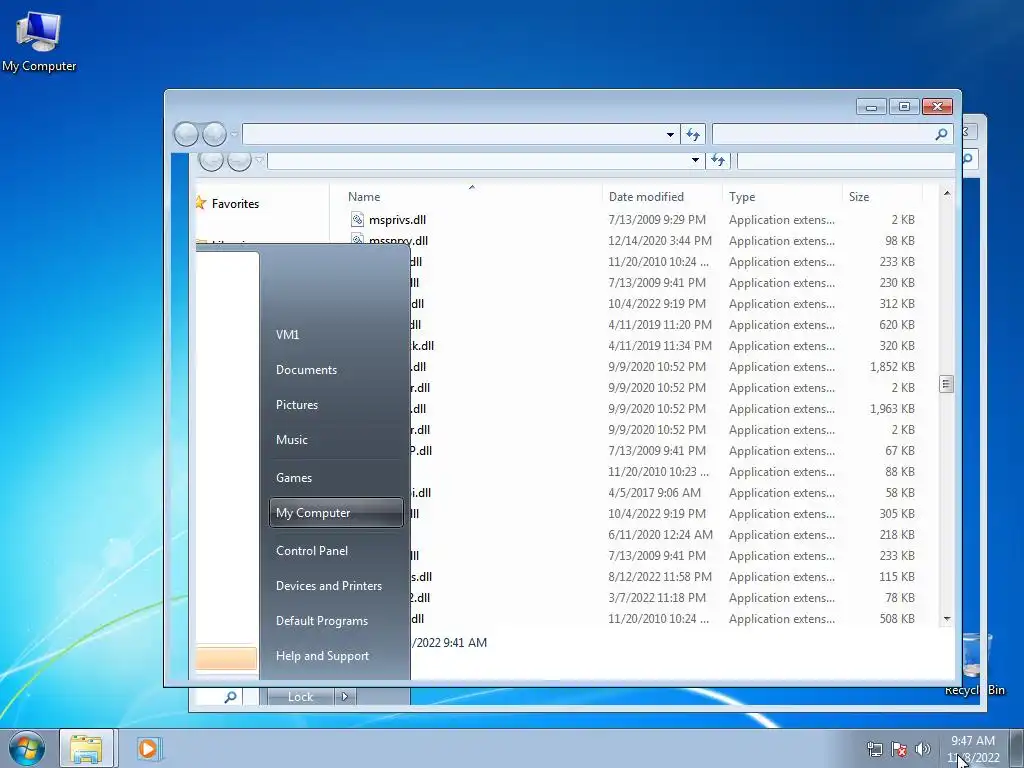The width and height of the screenshot is (1024, 768).
Task: Launch Windows Media Player from the taskbar
Action: [148, 748]
